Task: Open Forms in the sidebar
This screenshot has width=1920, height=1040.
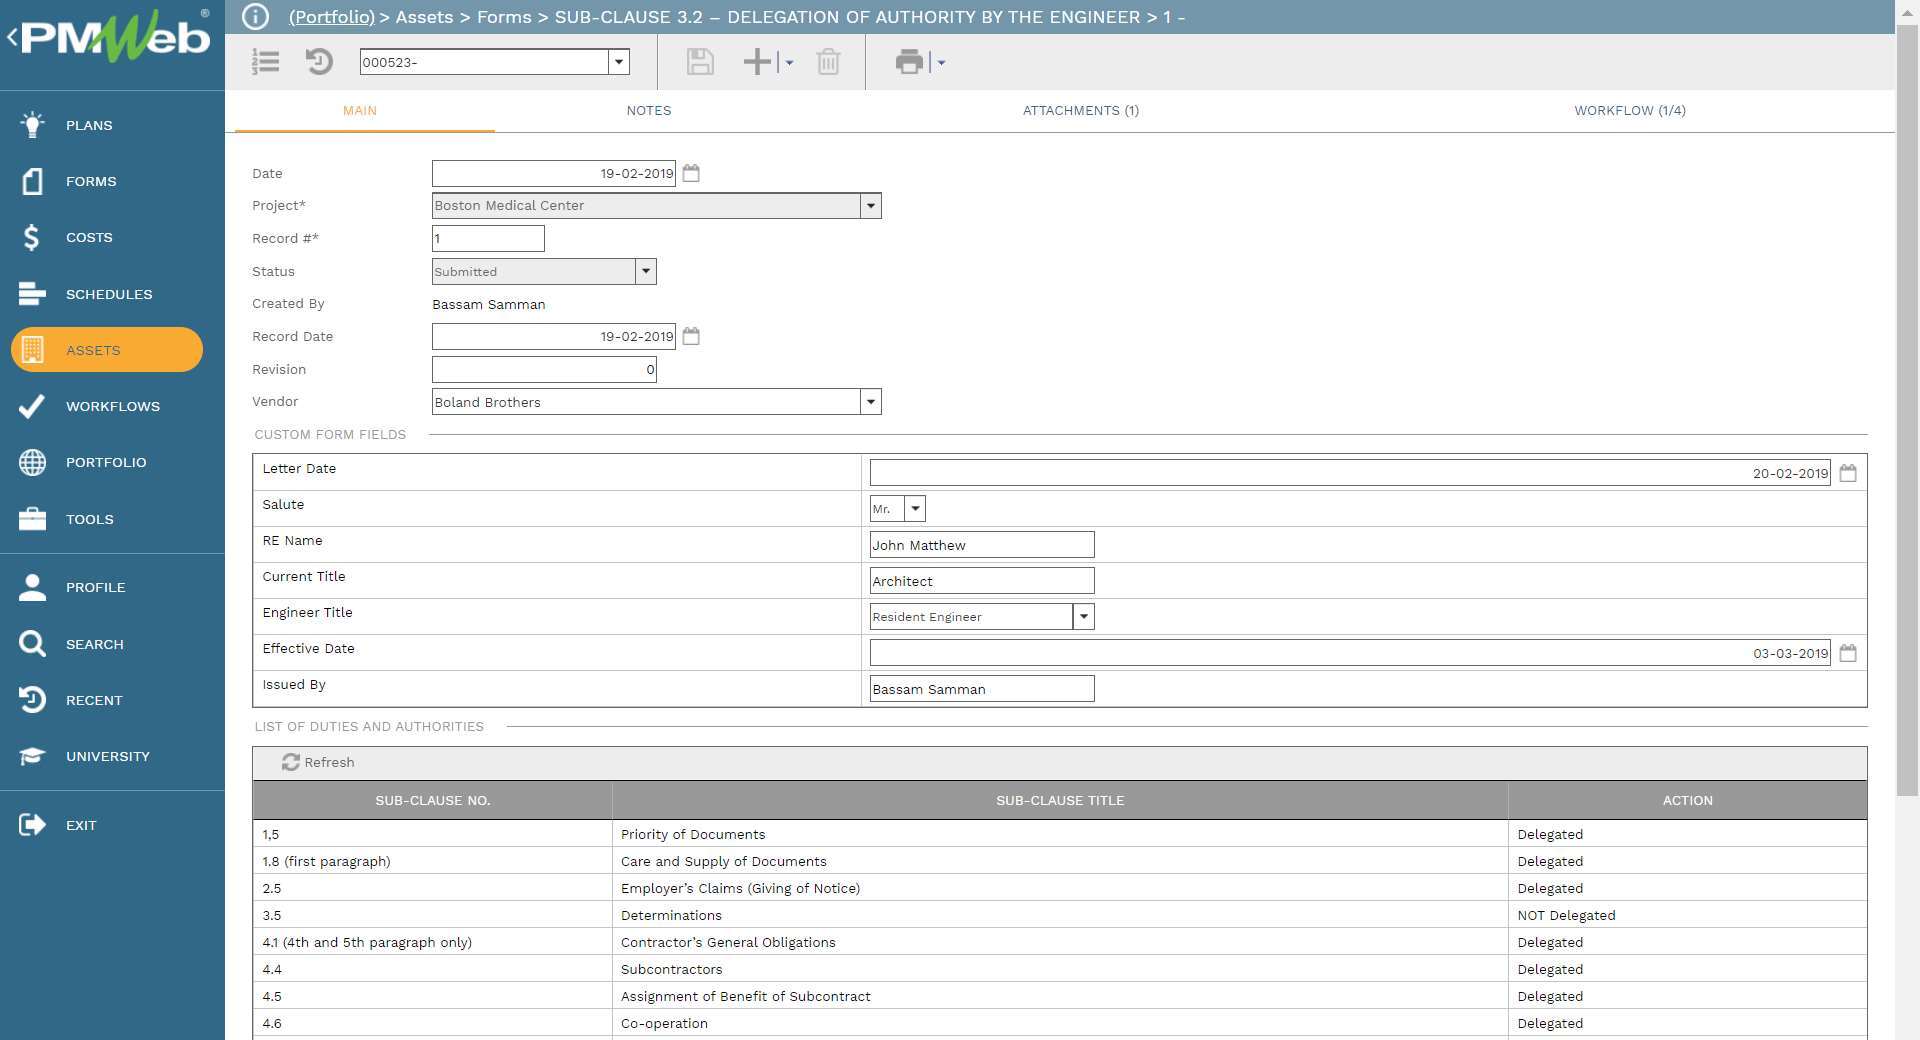Action: coord(91,181)
